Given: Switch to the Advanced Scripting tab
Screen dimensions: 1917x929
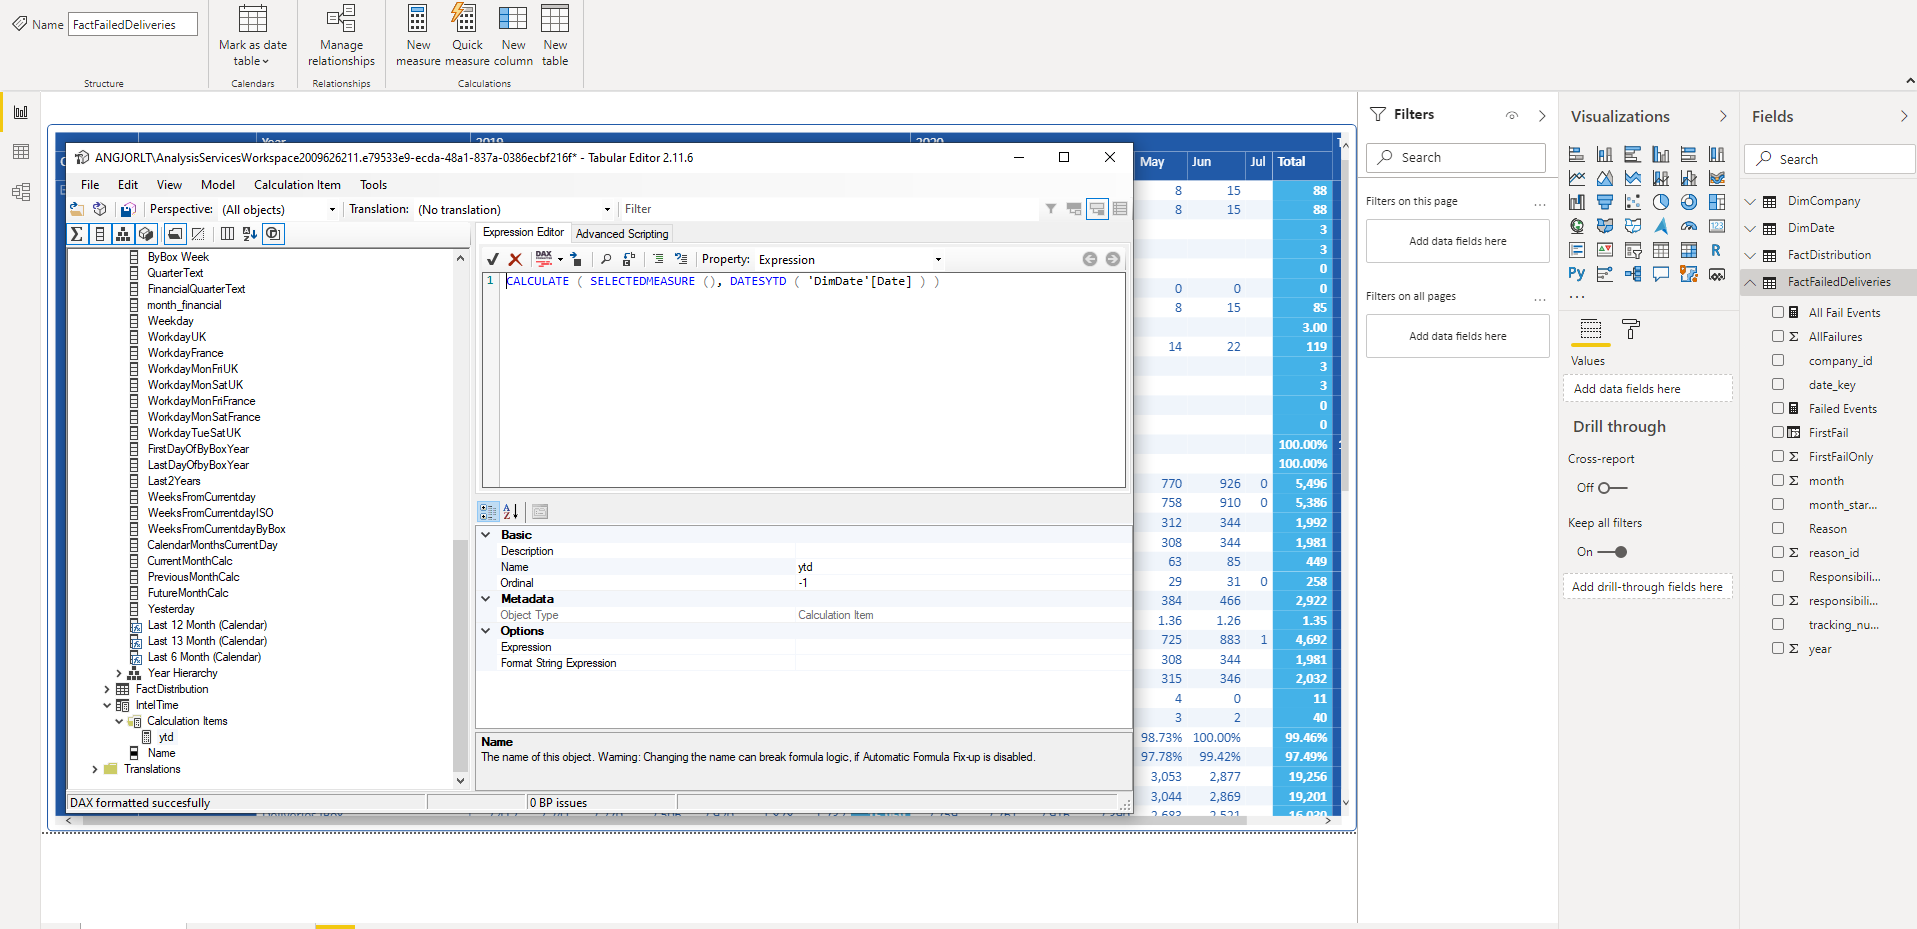Looking at the screenshot, I should (622, 233).
